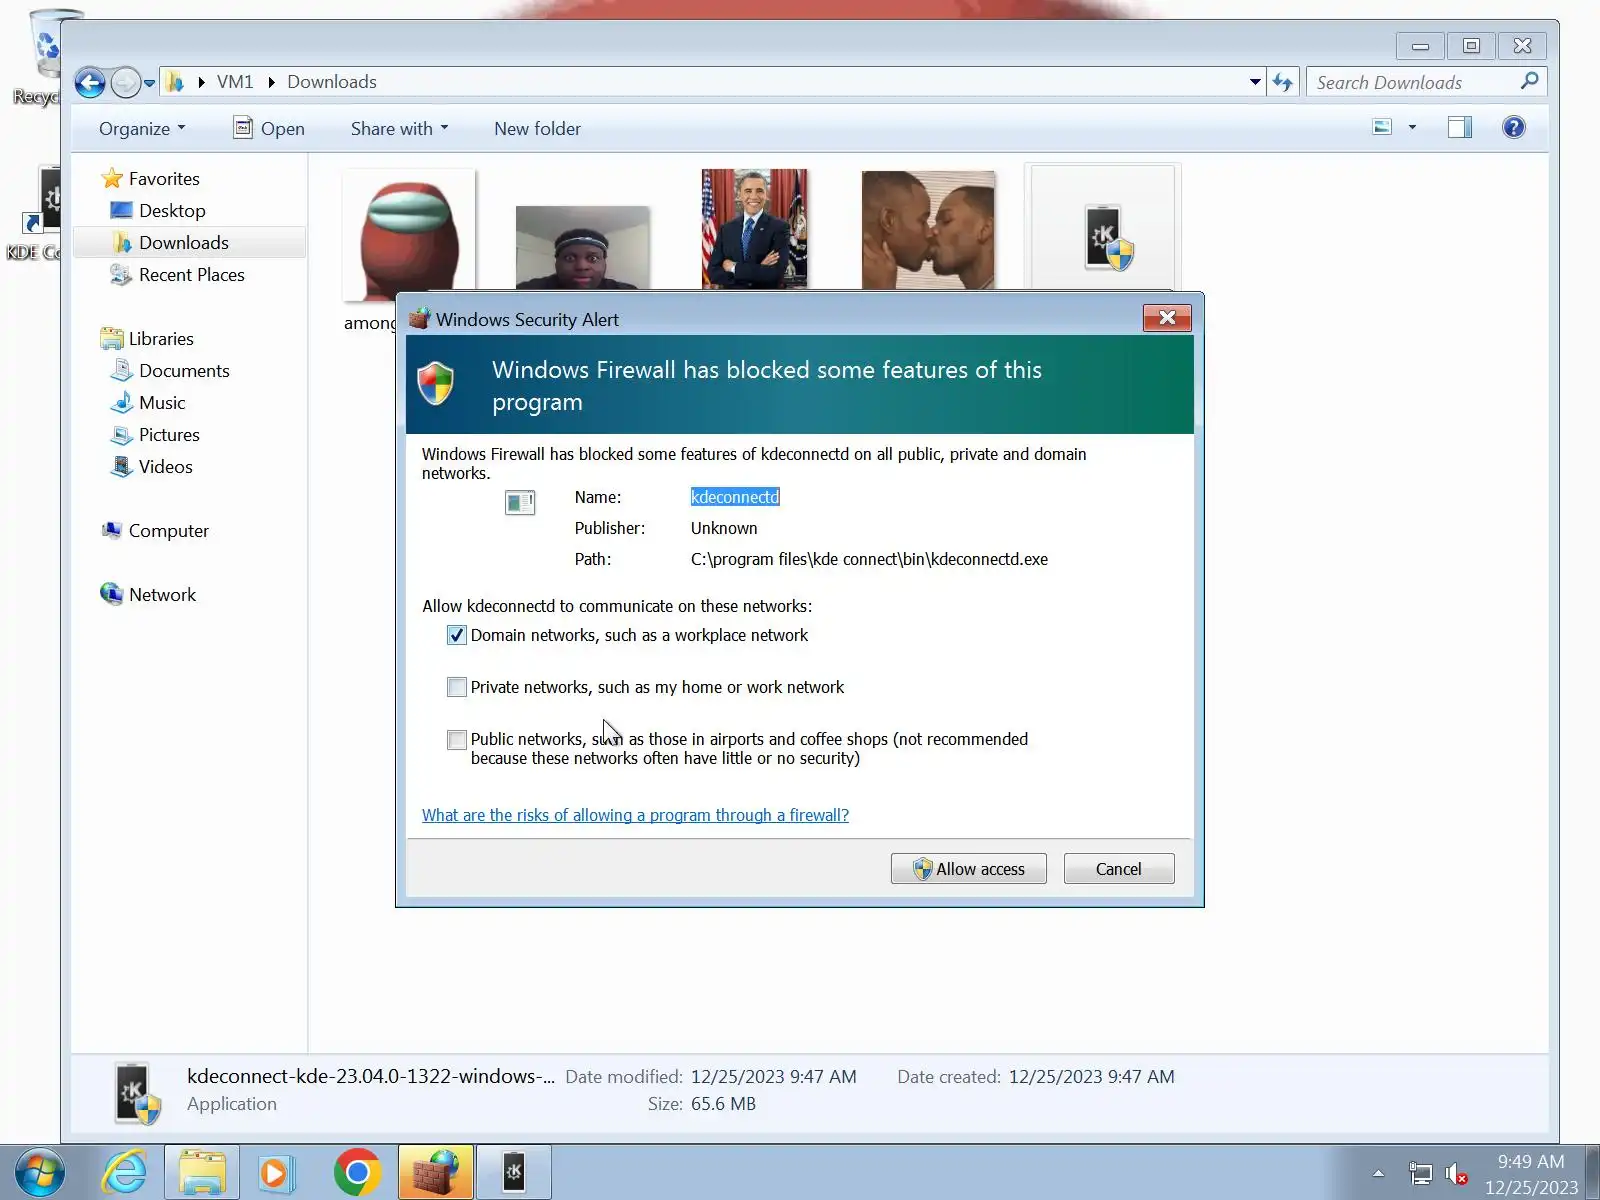Expand VM1 breadcrumb arrow
Viewport: 1600px width, 1200px height.
(x=271, y=82)
